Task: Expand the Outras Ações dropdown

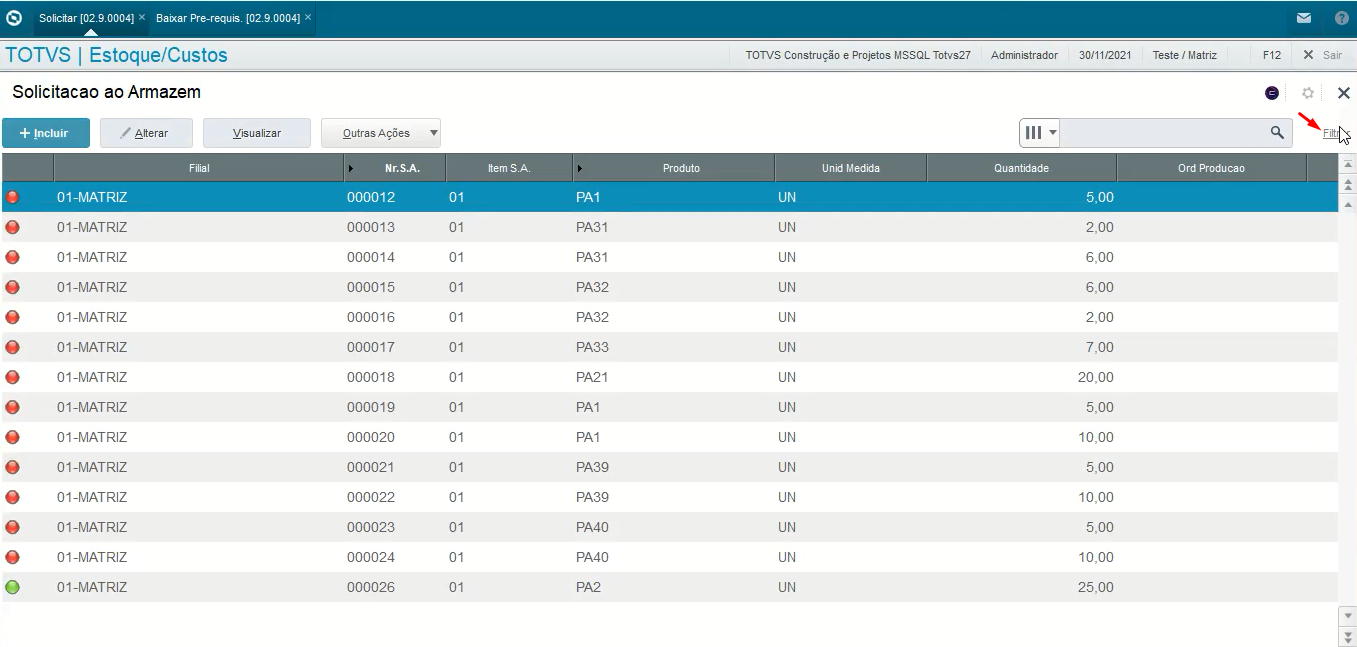Action: click(x=433, y=133)
